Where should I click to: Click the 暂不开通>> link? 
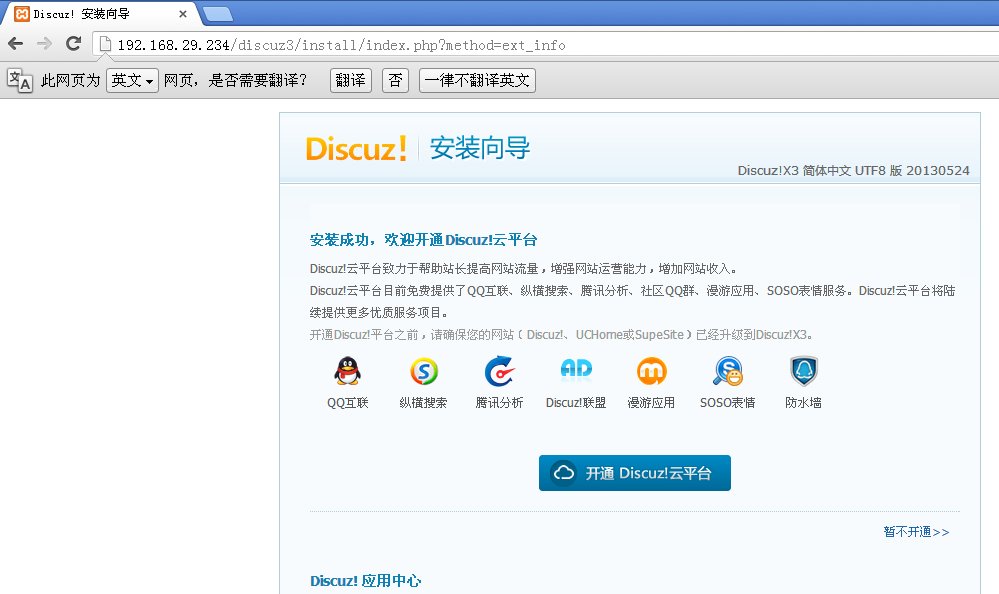916,532
